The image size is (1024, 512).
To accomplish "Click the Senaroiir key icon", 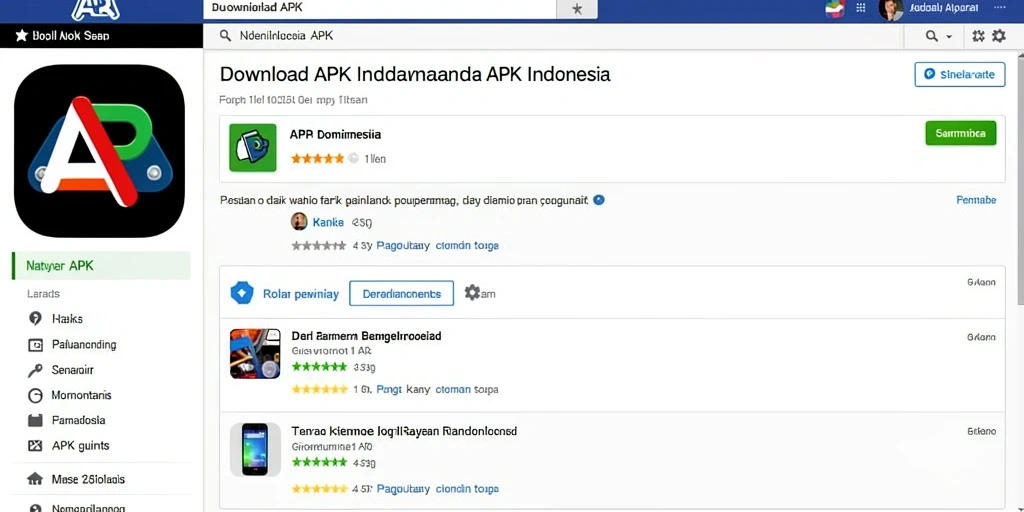I will pos(35,370).
